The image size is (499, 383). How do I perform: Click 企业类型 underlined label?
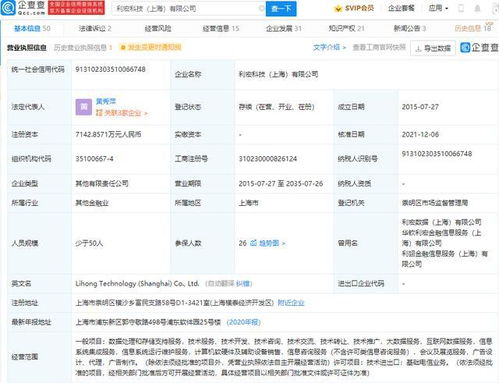pyautogui.click(x=25, y=183)
